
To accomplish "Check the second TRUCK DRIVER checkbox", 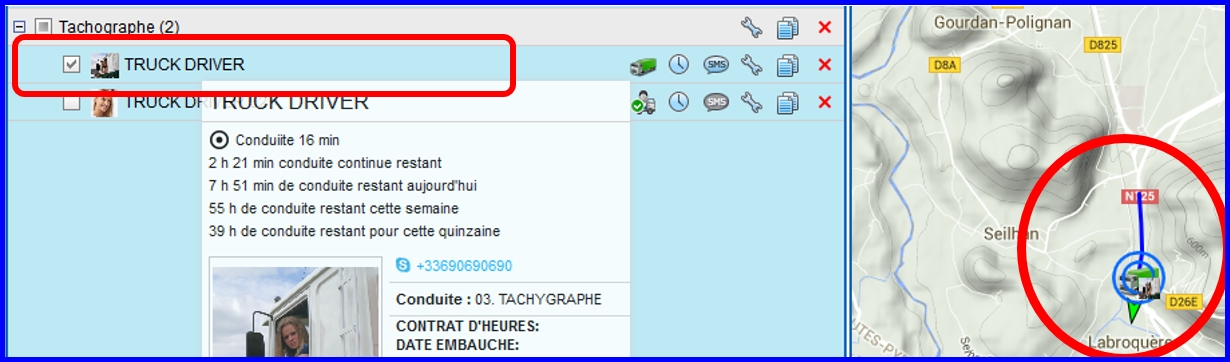I will (71, 102).
